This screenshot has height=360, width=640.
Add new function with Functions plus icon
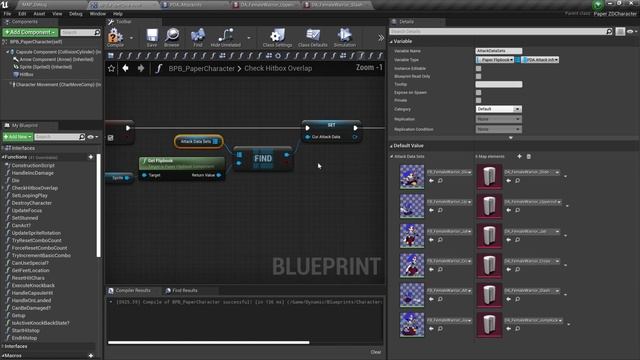point(91,157)
